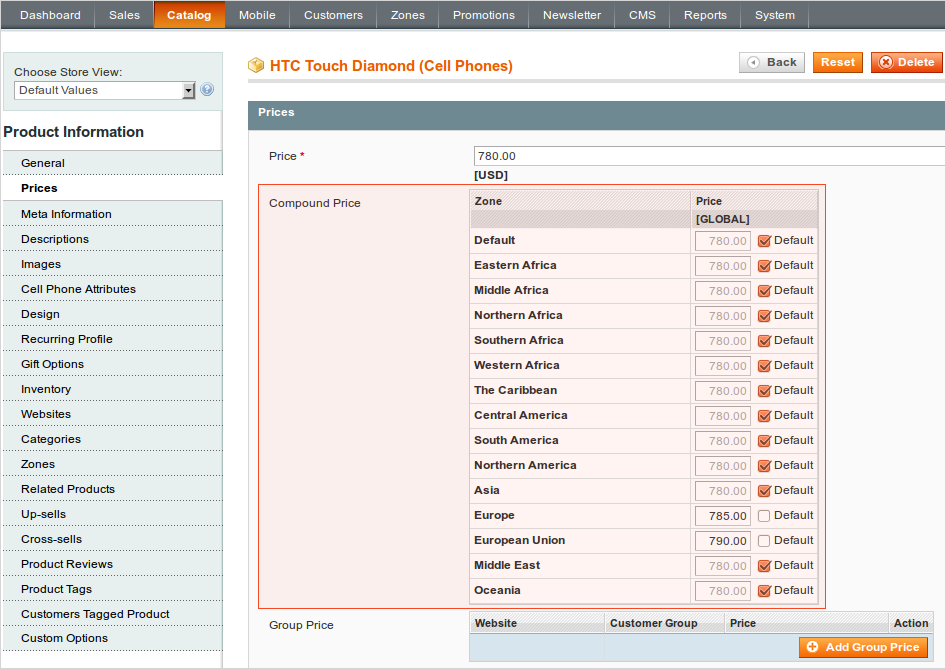Open the Product Reviews tab

[x=113, y=564]
